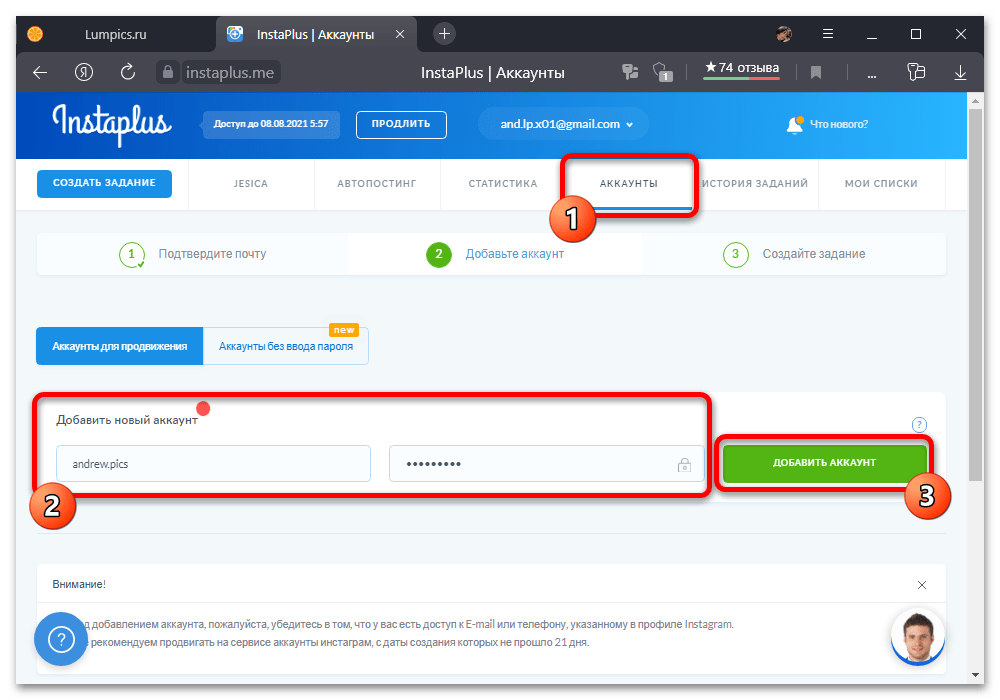Image resolution: width=1000 pixels, height=700 pixels.
Task: Expand the and.lp.x01@gmail.com account dropdown
Action: (562, 124)
